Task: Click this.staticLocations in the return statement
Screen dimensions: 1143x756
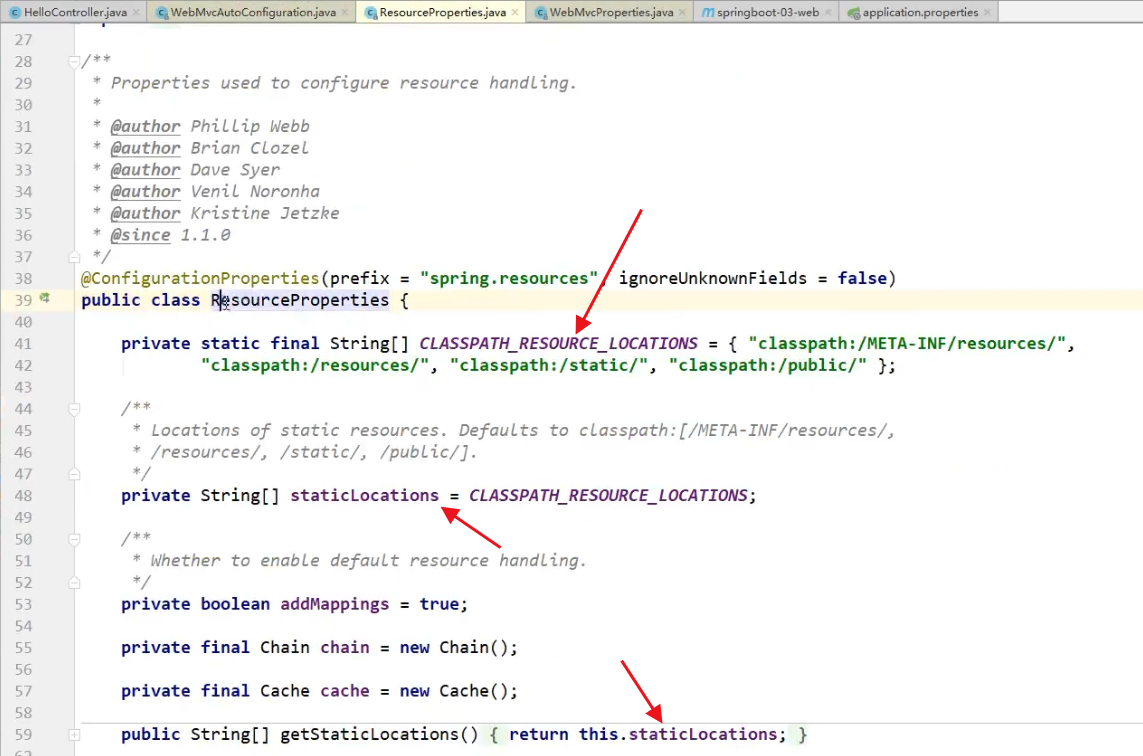Action: click(678, 734)
